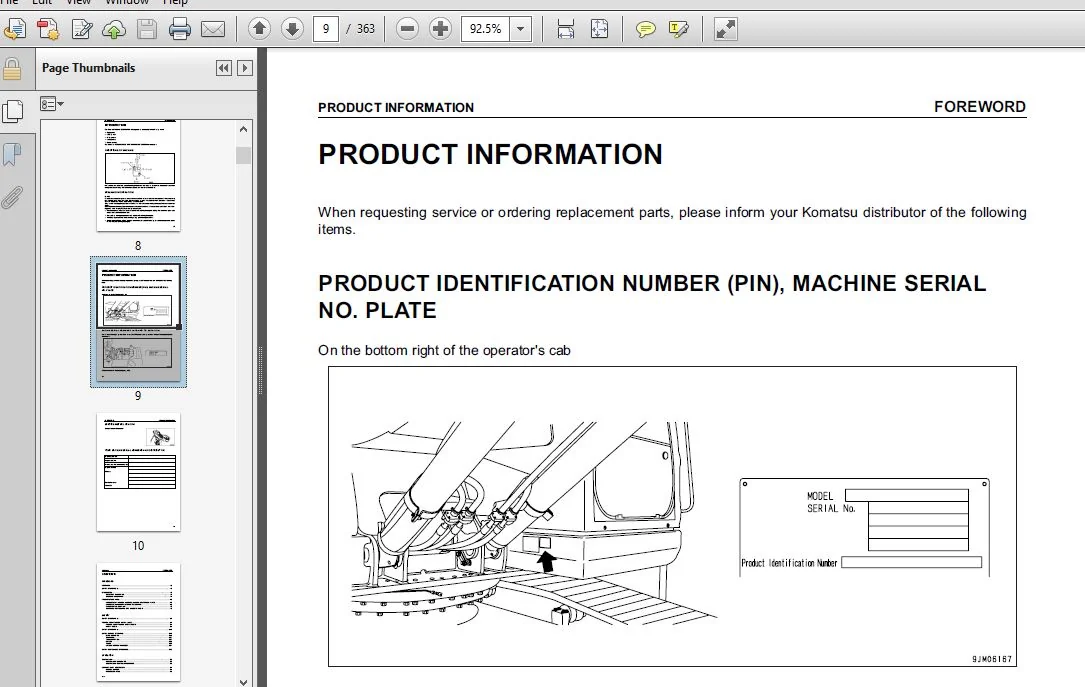
Task: Go to previous page with up arrow
Action: pos(259,28)
